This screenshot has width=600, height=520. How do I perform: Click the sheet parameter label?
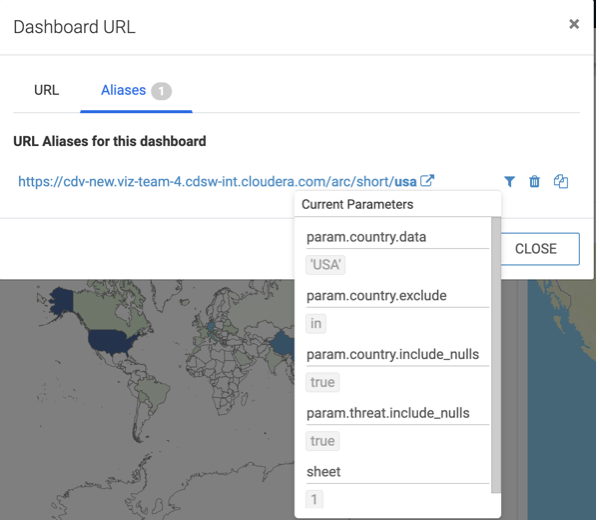[323, 471]
